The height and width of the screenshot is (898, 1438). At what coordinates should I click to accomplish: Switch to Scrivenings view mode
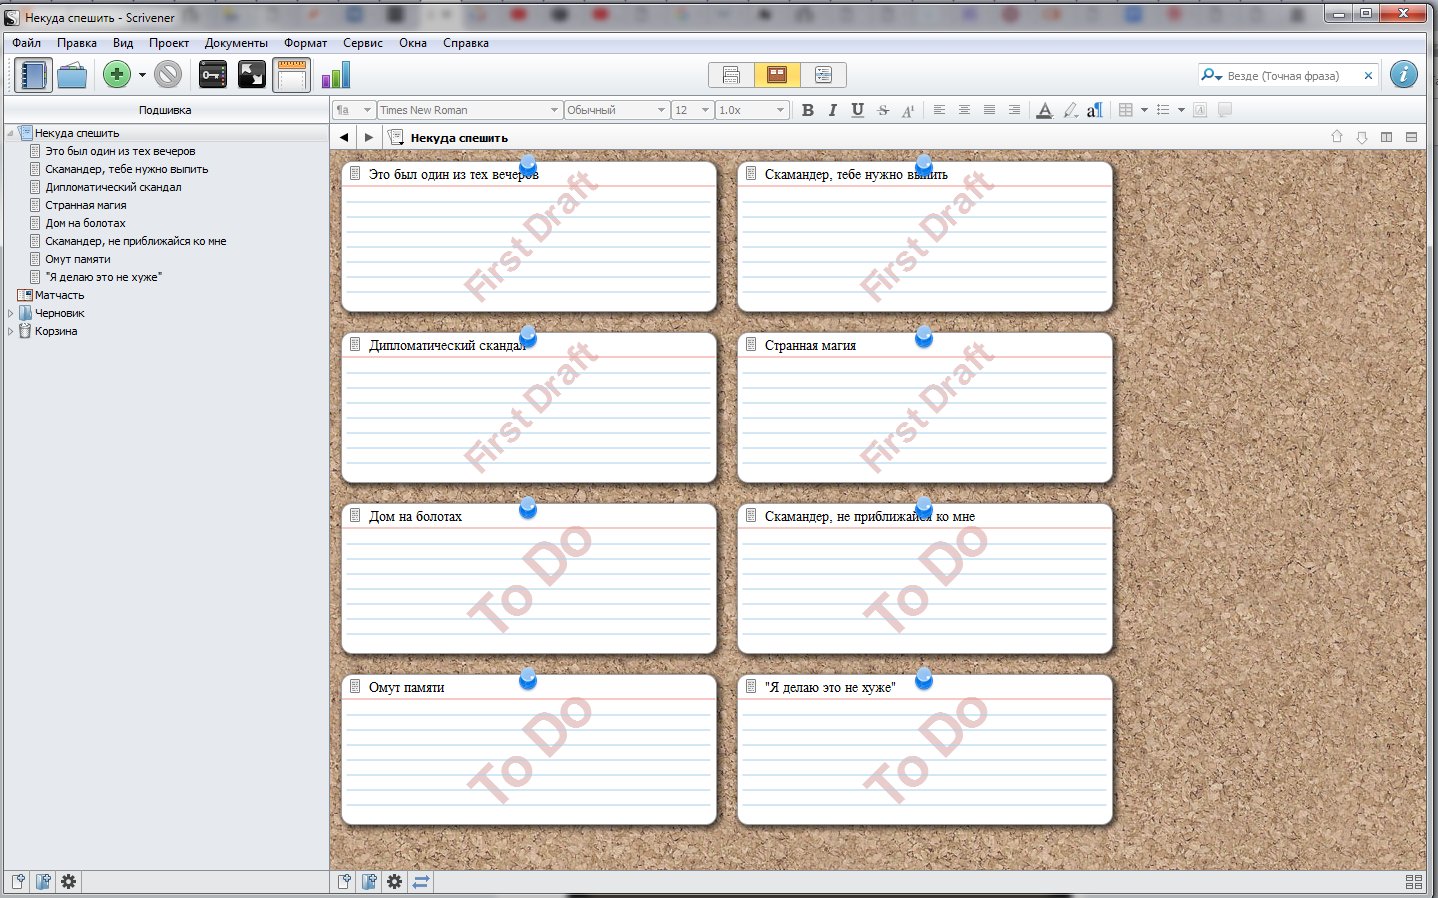pos(731,75)
